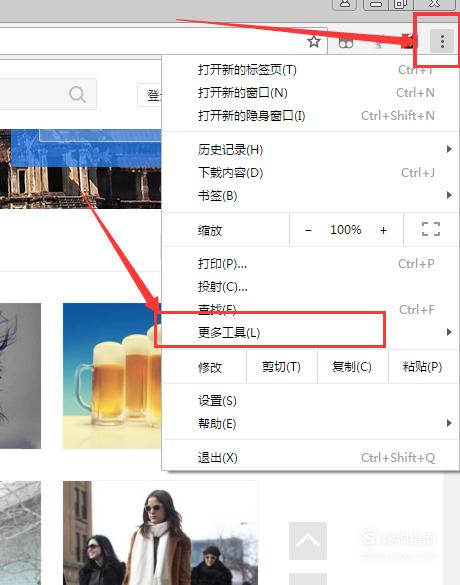
Task: Increase zoom with the plus button
Action: point(383,230)
